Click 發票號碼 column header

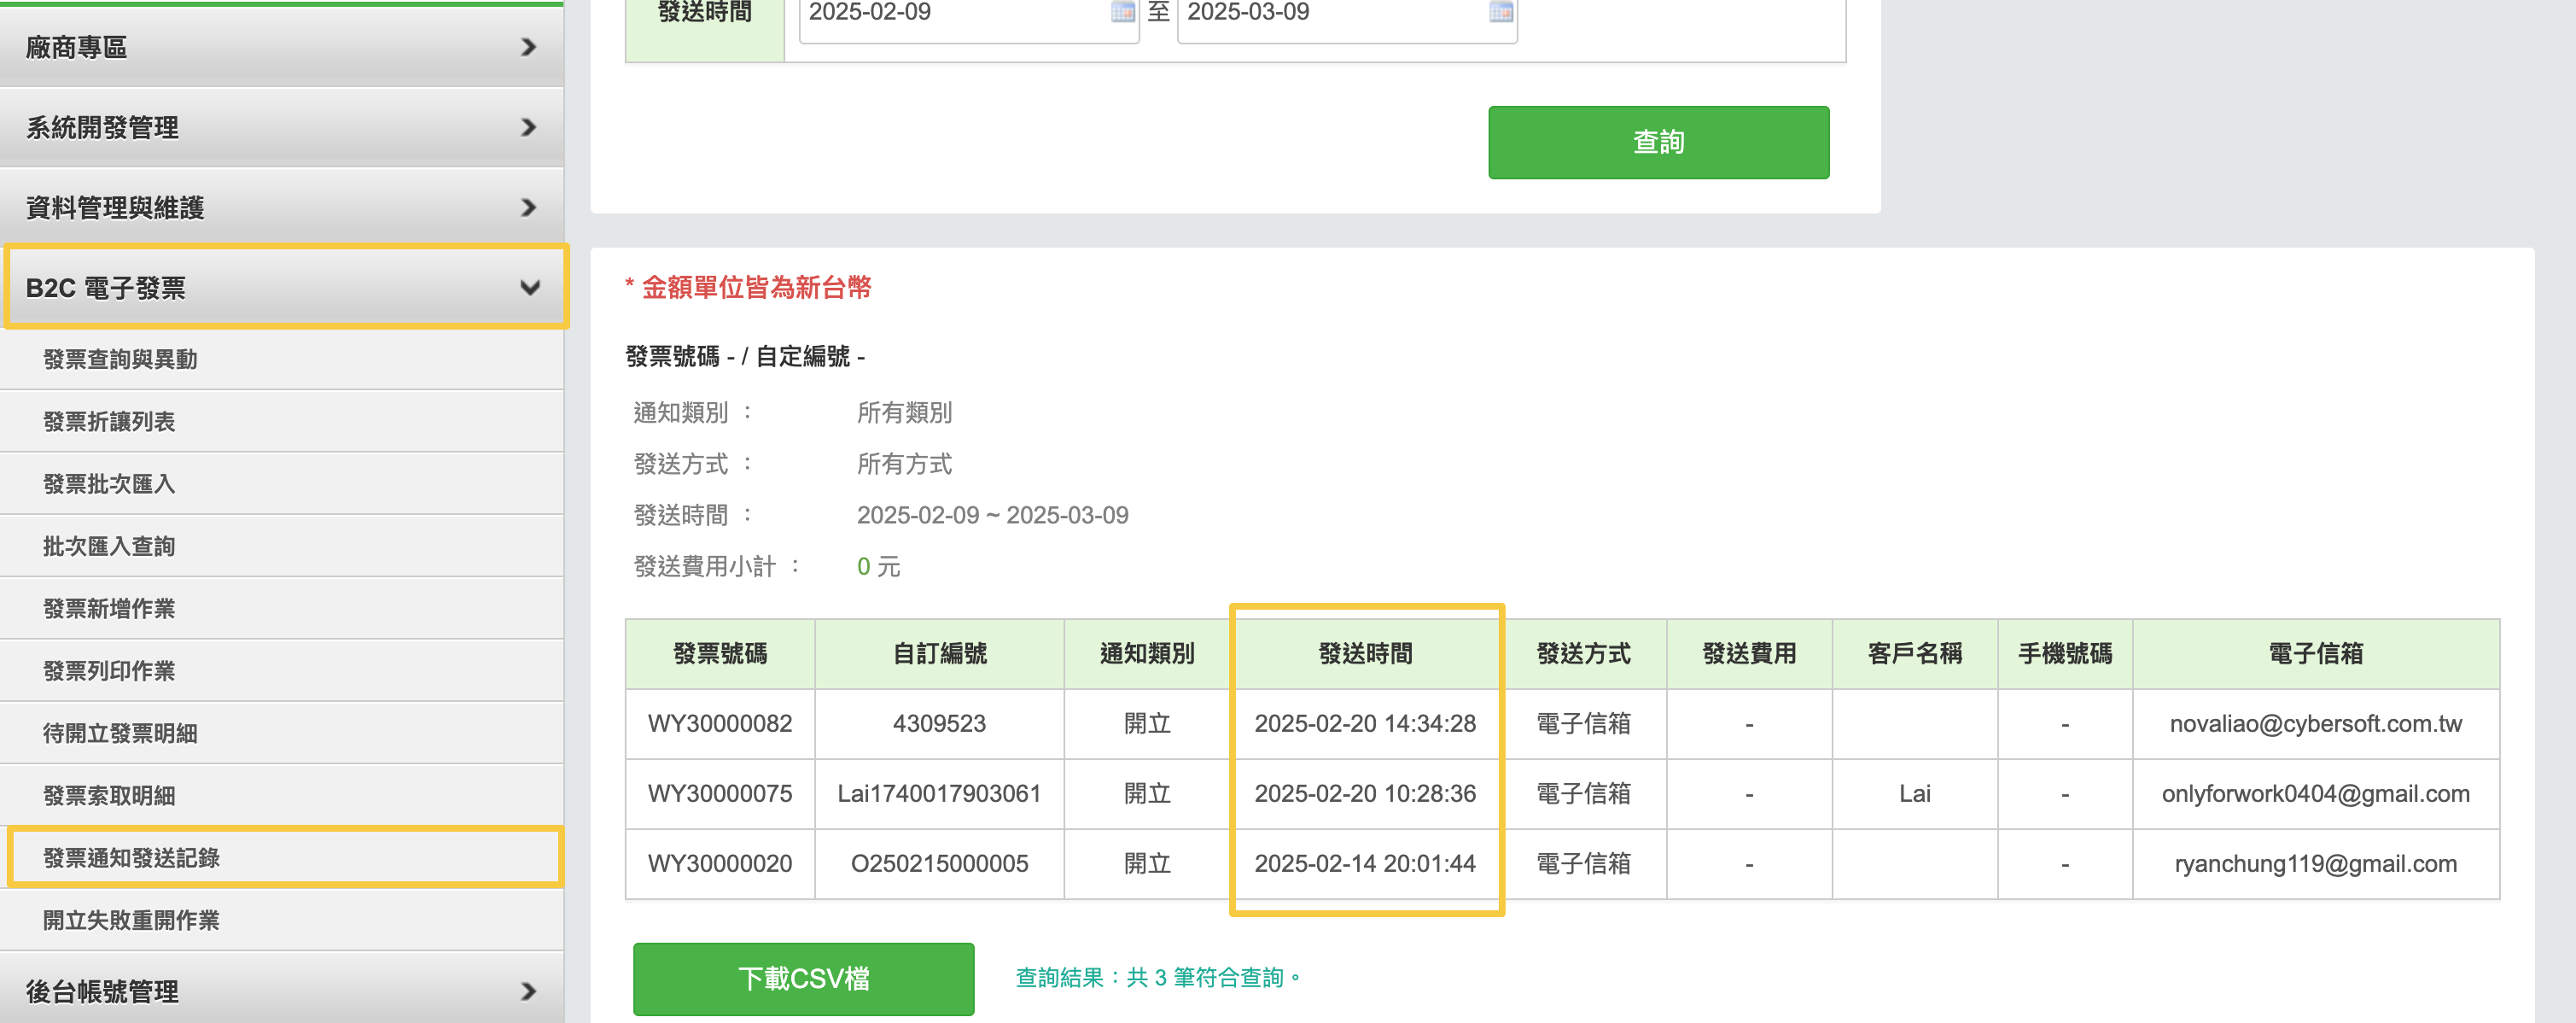(720, 654)
